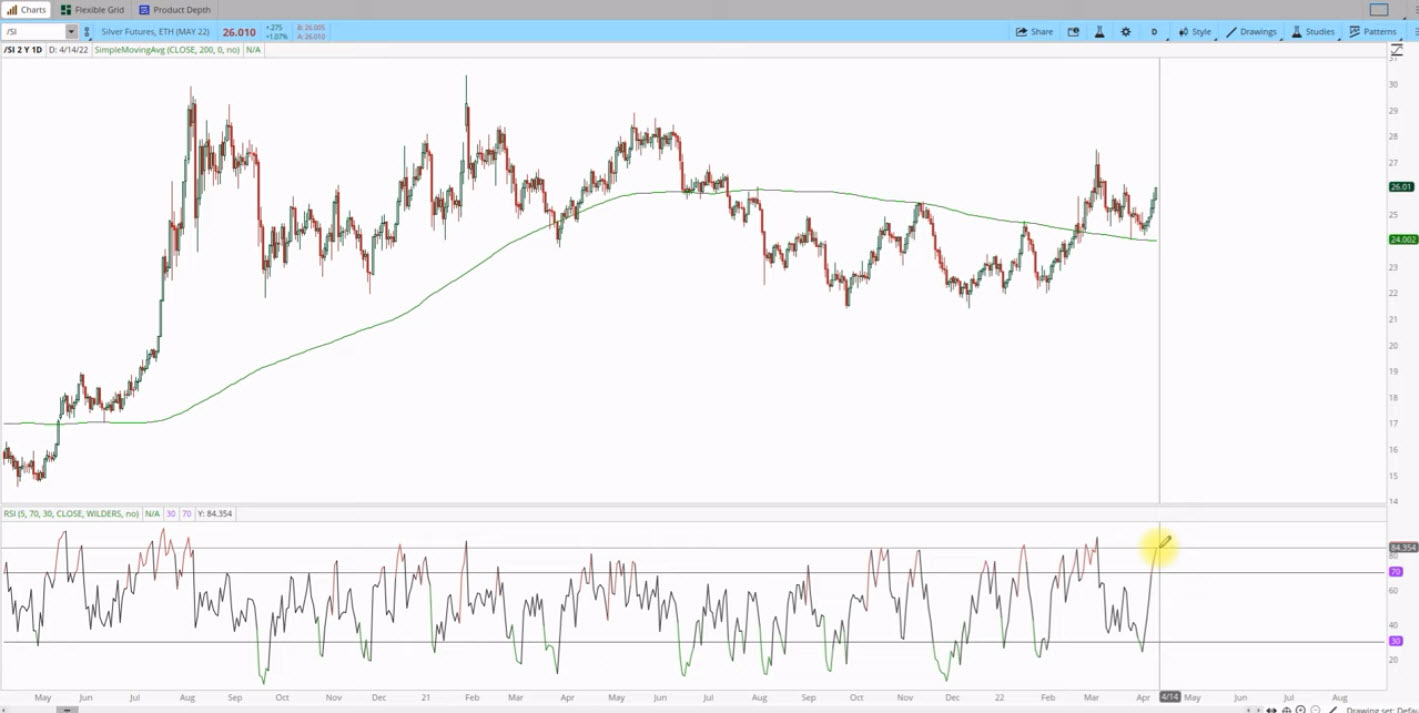Open the calendar/events icon next to Share
The image size is (1419, 713).
1072,31
